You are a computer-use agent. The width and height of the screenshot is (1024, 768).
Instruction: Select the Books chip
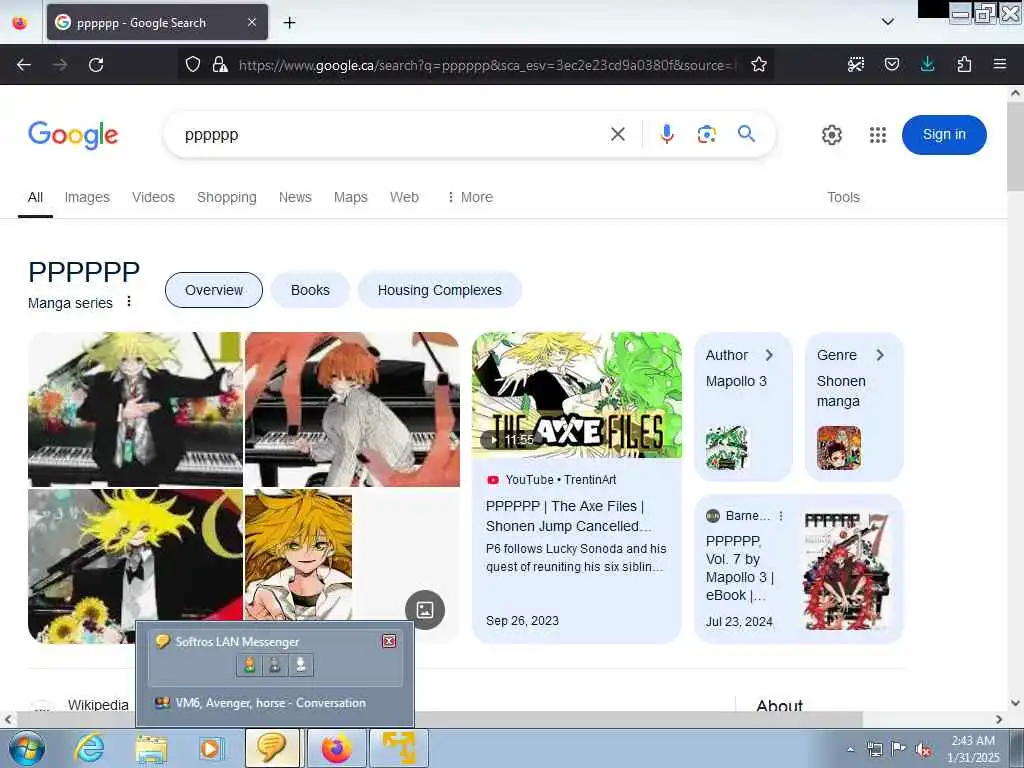[x=310, y=290]
